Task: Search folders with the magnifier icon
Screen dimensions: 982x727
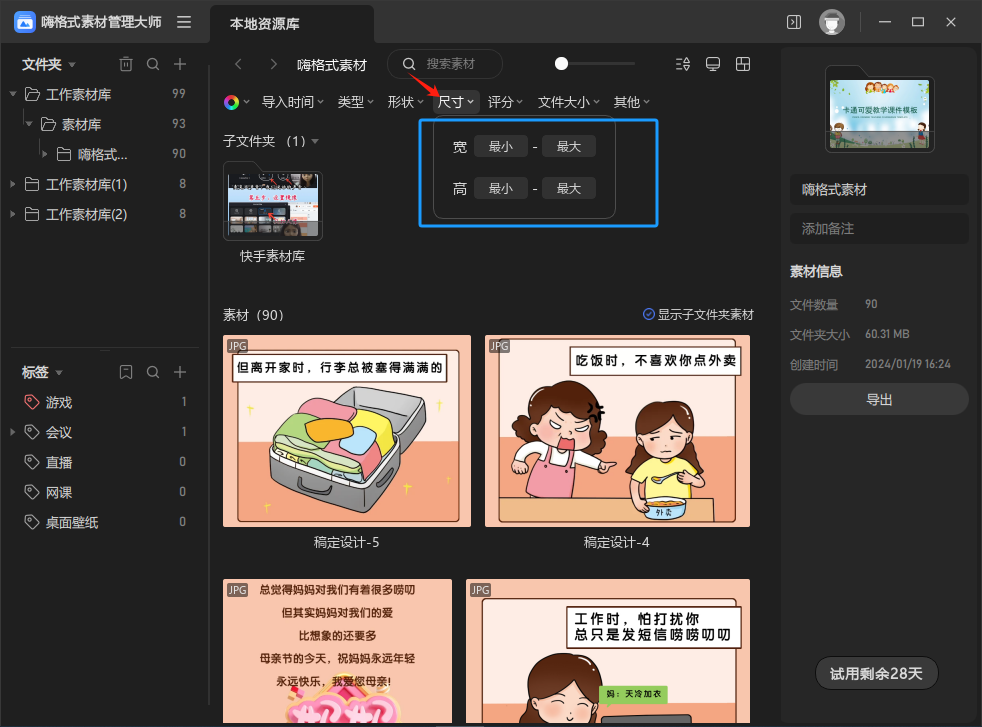Action: [x=153, y=64]
